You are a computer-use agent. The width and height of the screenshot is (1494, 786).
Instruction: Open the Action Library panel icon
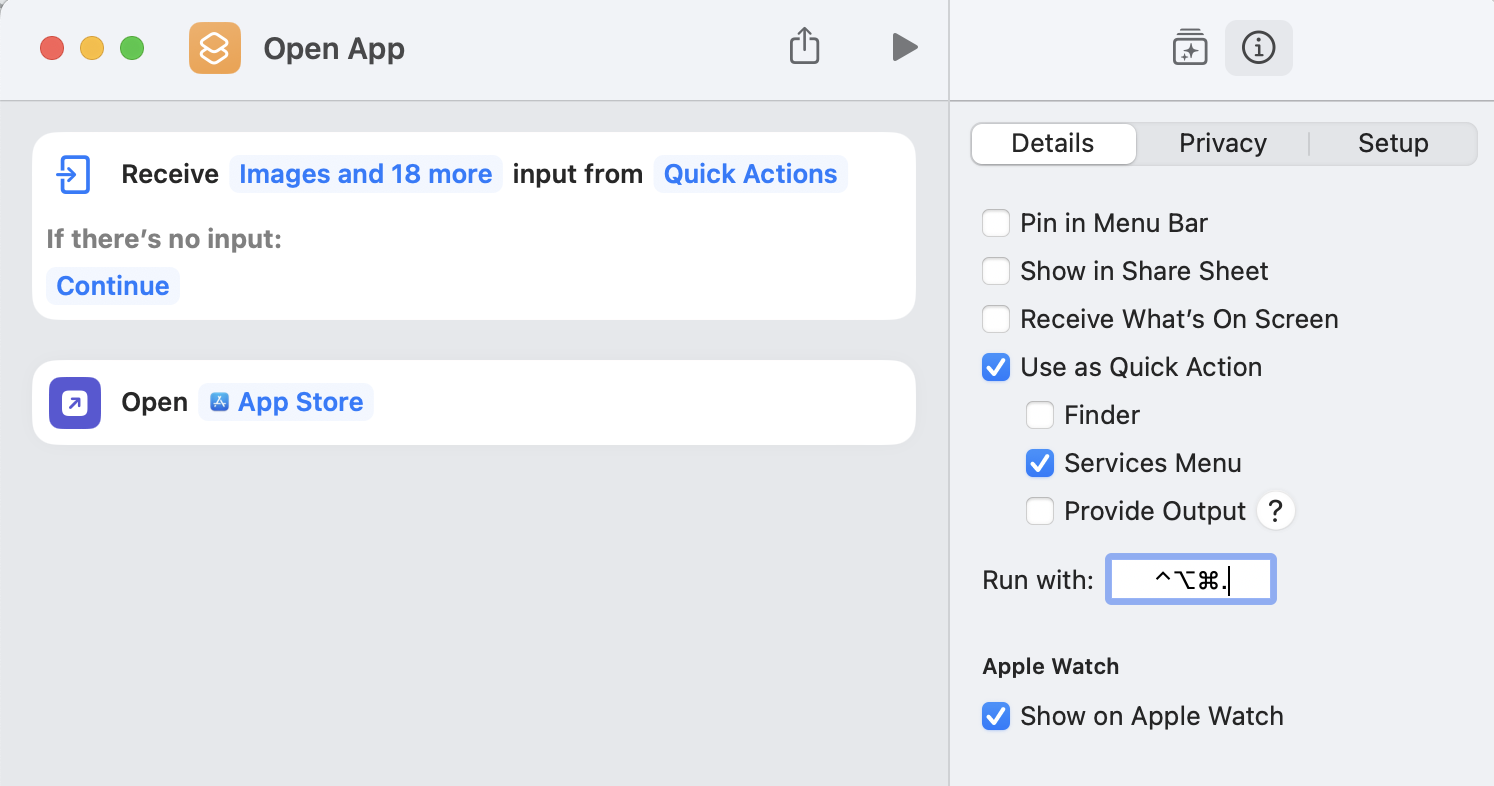(1190, 48)
